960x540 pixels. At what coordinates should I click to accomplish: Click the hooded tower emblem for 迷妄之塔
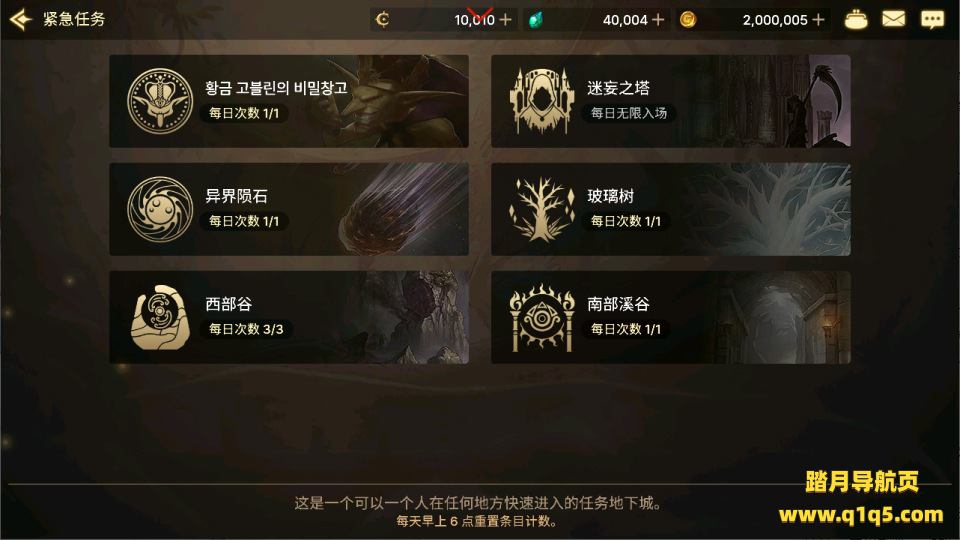pyautogui.click(x=541, y=100)
